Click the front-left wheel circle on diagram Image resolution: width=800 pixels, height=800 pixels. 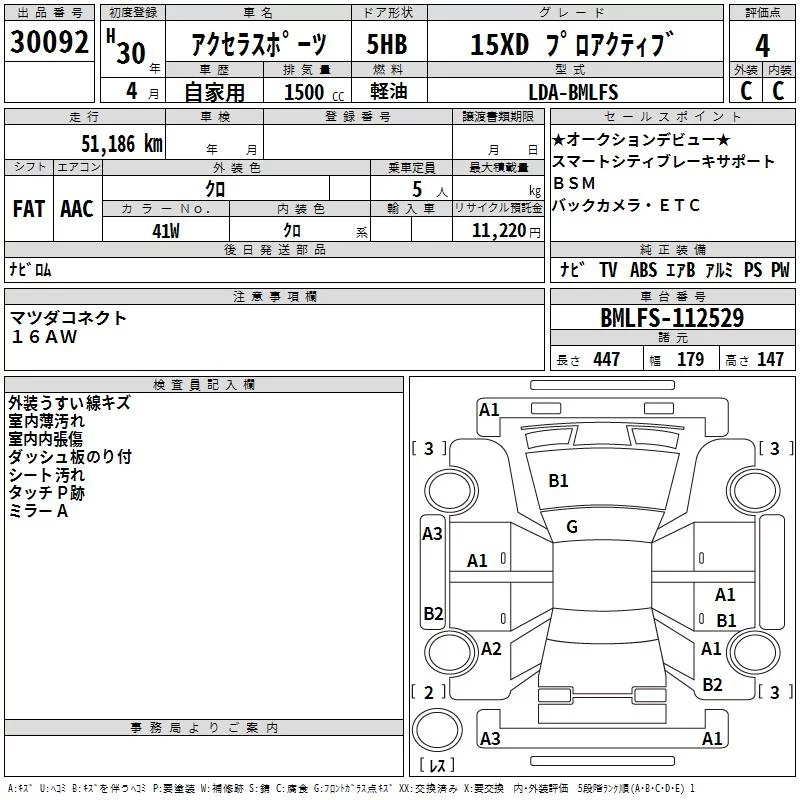451,492
